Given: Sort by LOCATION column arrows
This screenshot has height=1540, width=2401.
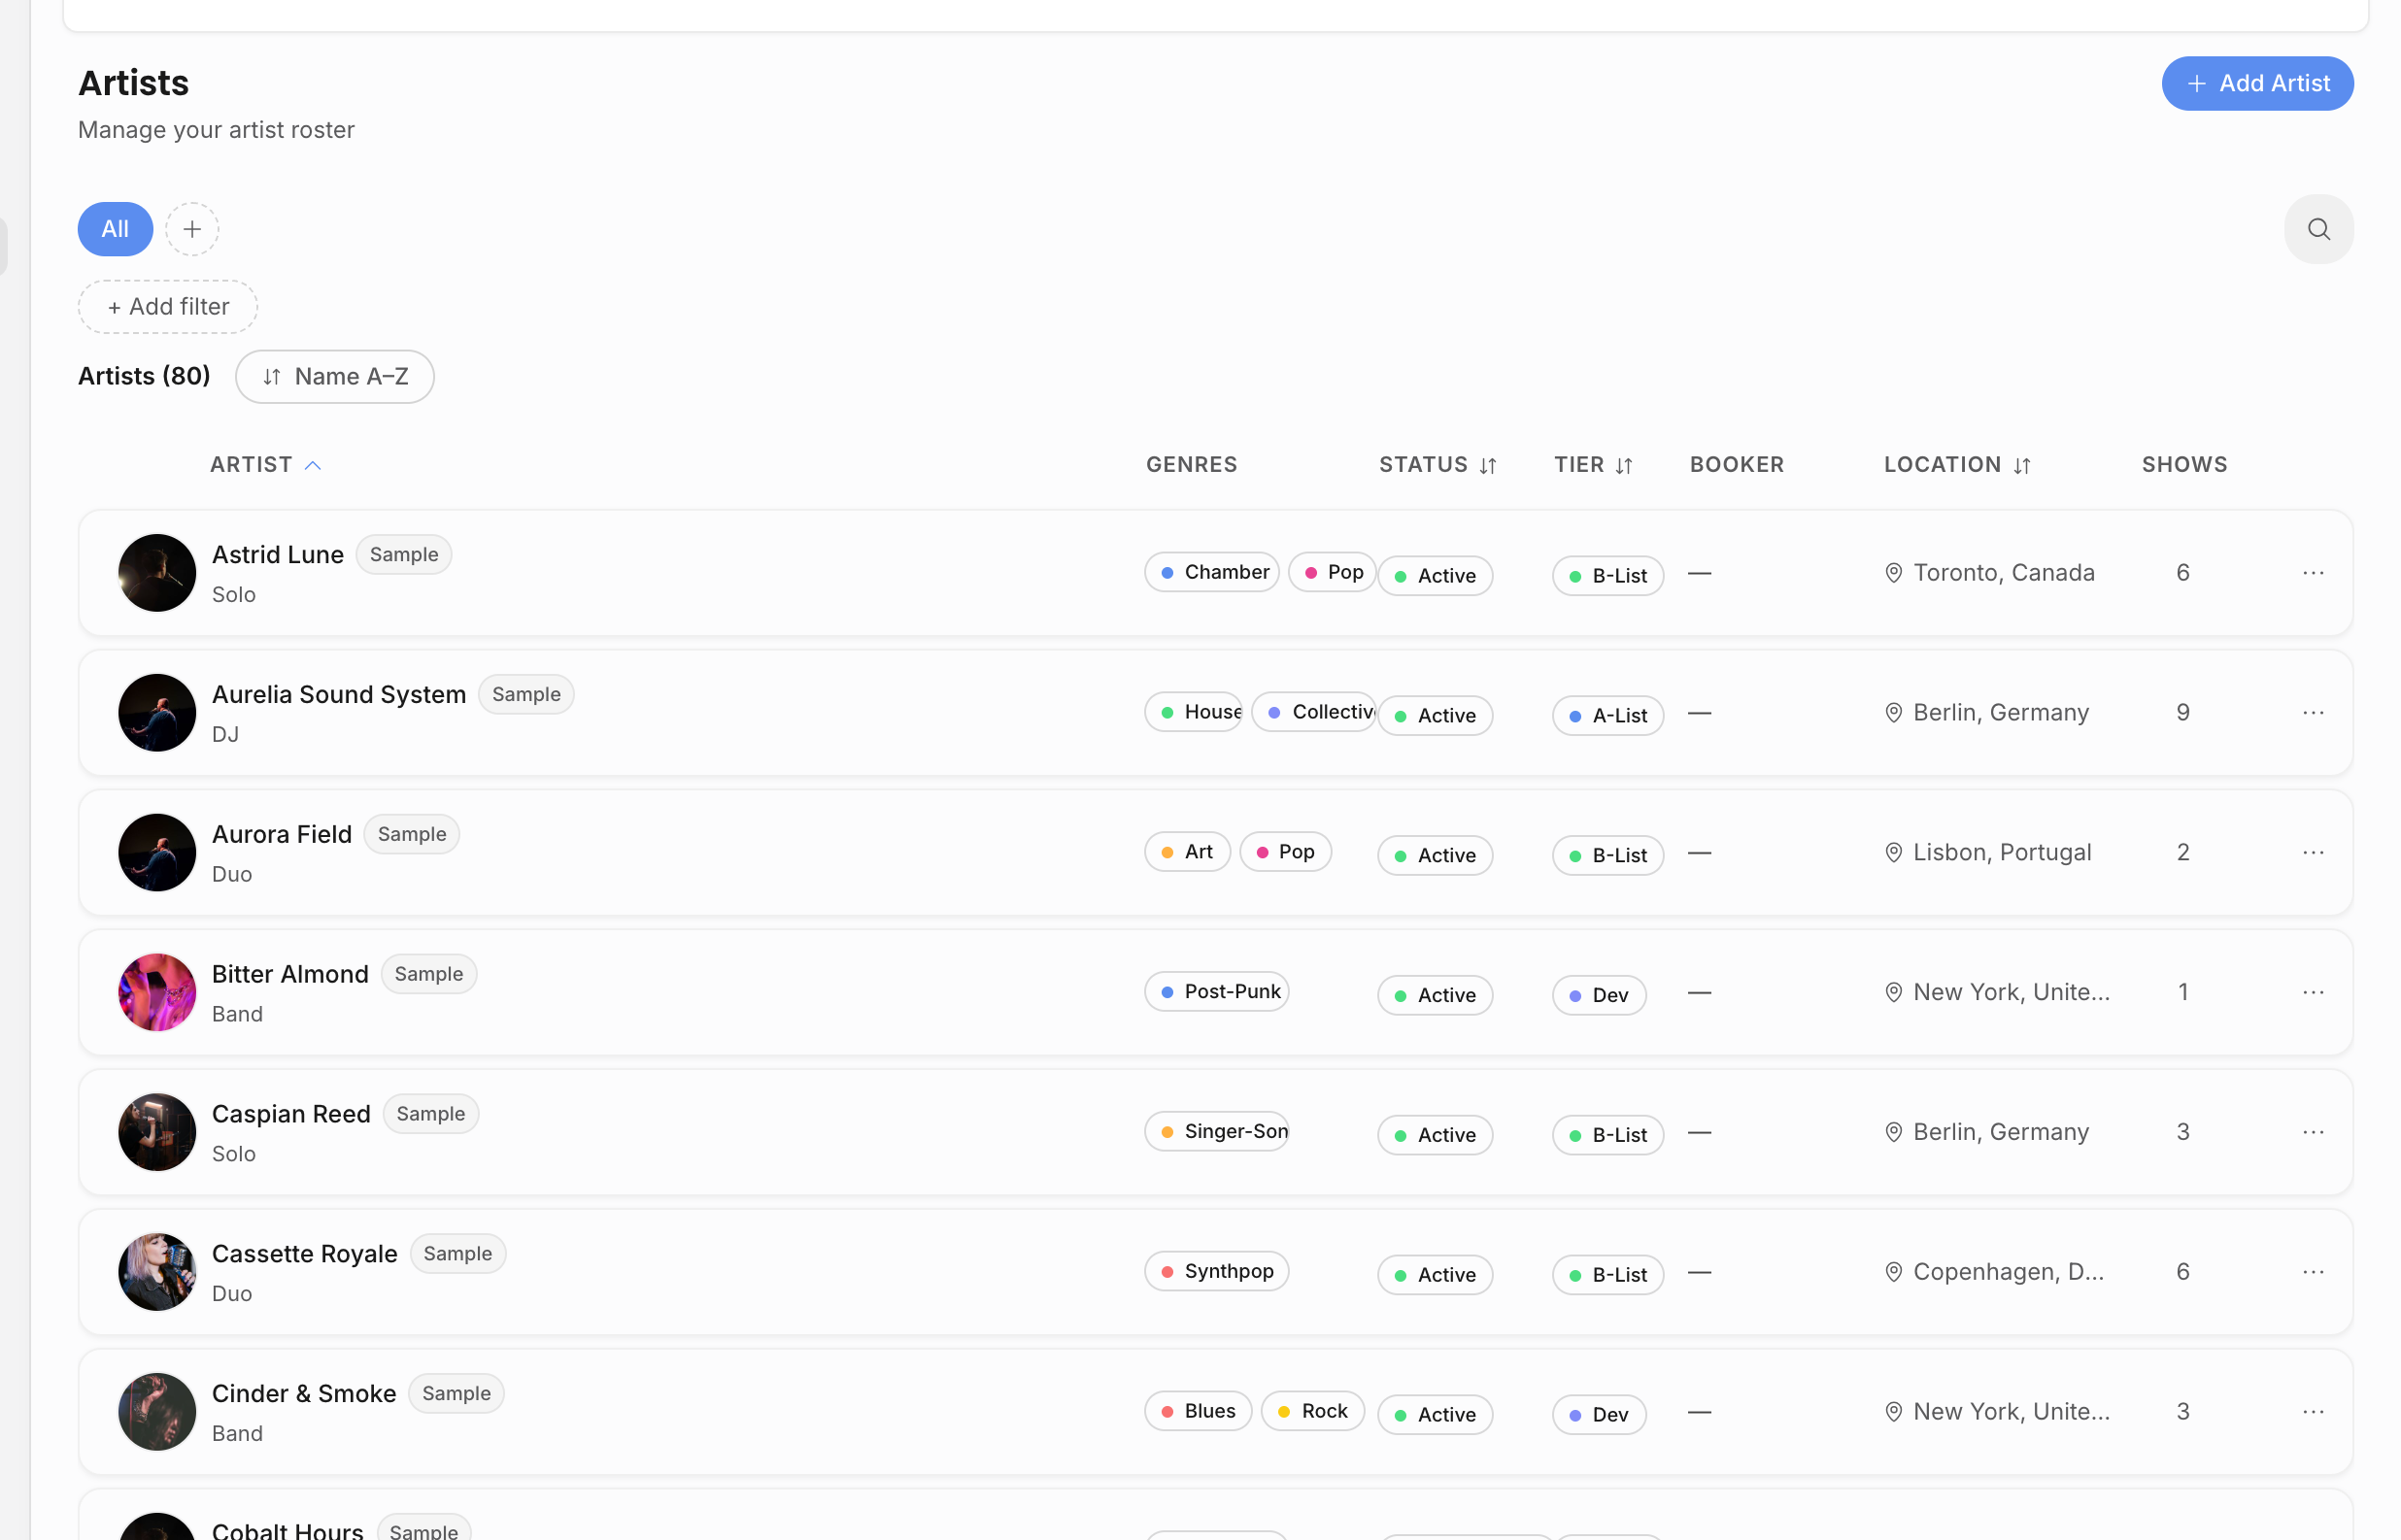Looking at the screenshot, I should coord(2021,466).
